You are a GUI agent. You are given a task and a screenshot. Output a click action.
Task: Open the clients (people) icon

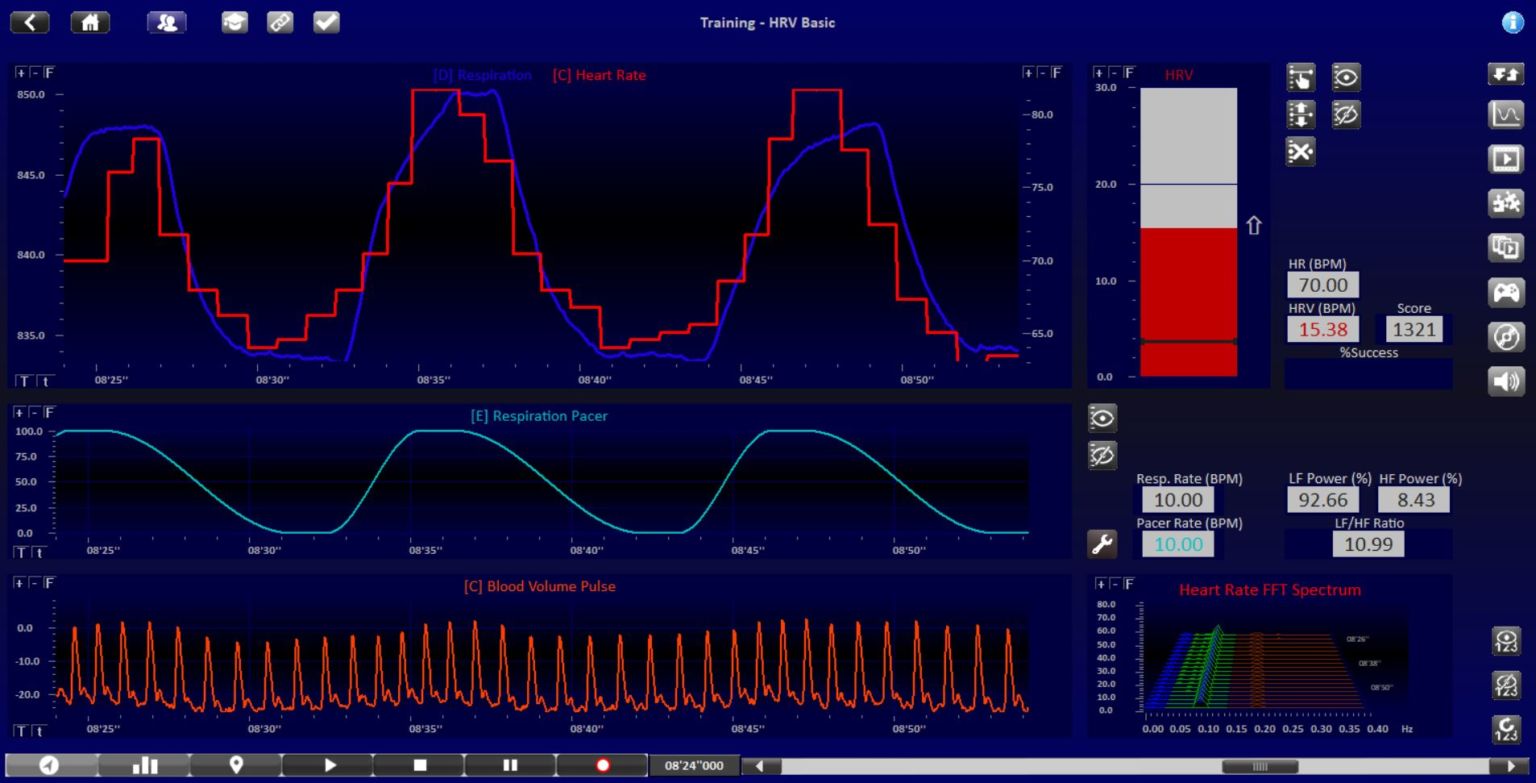[x=166, y=22]
